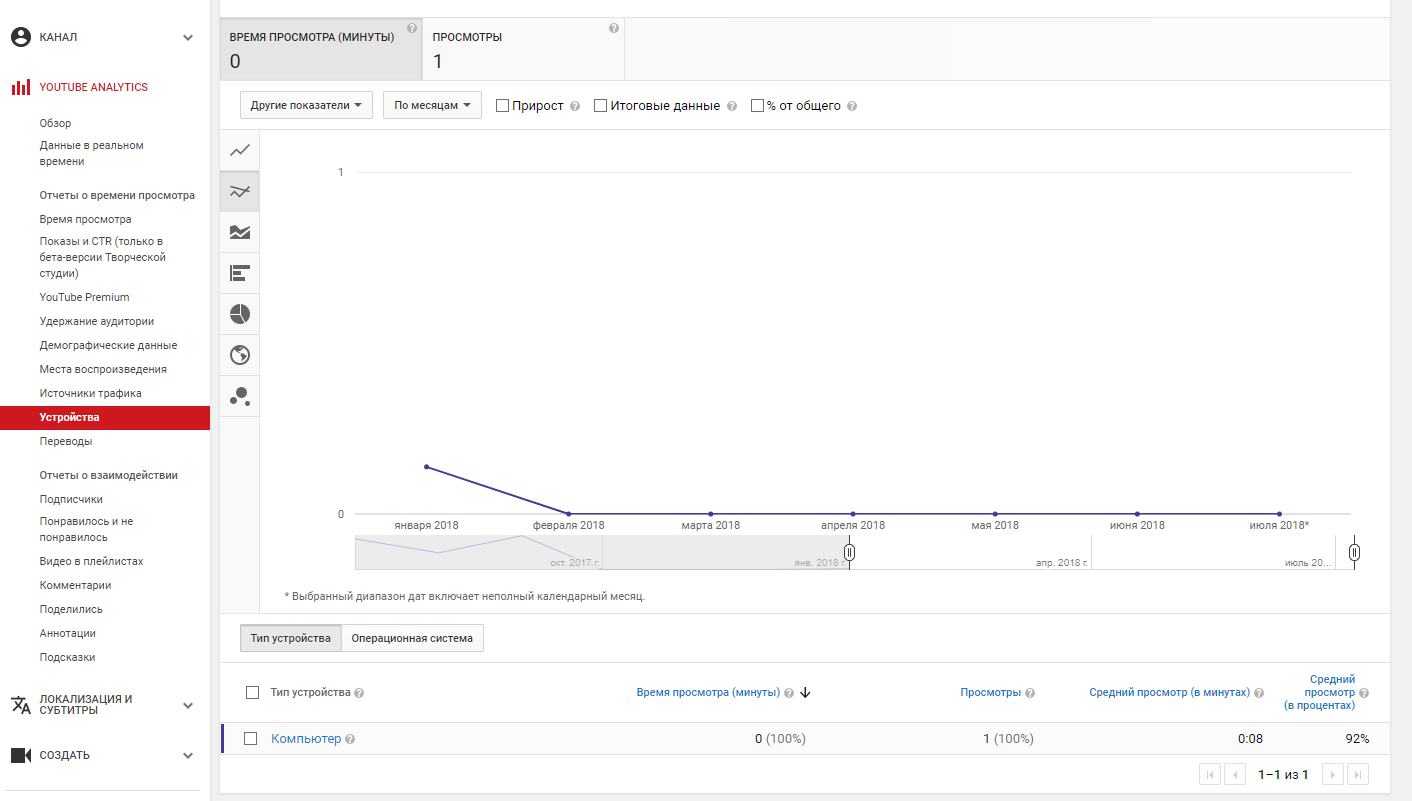
Task: Select the stacked area chart icon
Action: click(x=240, y=232)
